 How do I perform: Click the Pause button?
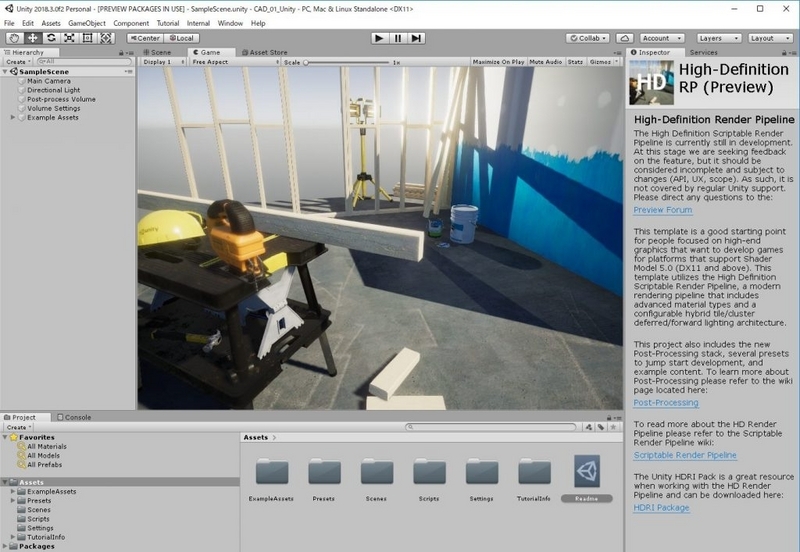(x=397, y=38)
